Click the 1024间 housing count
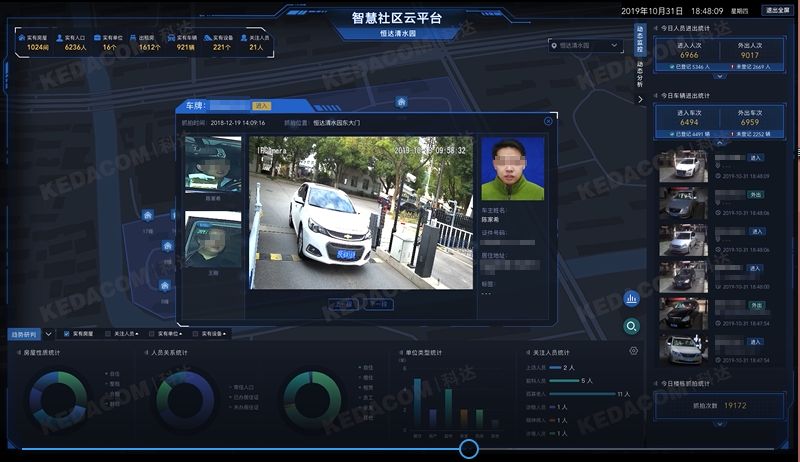This screenshot has height=462, width=800. (38, 47)
